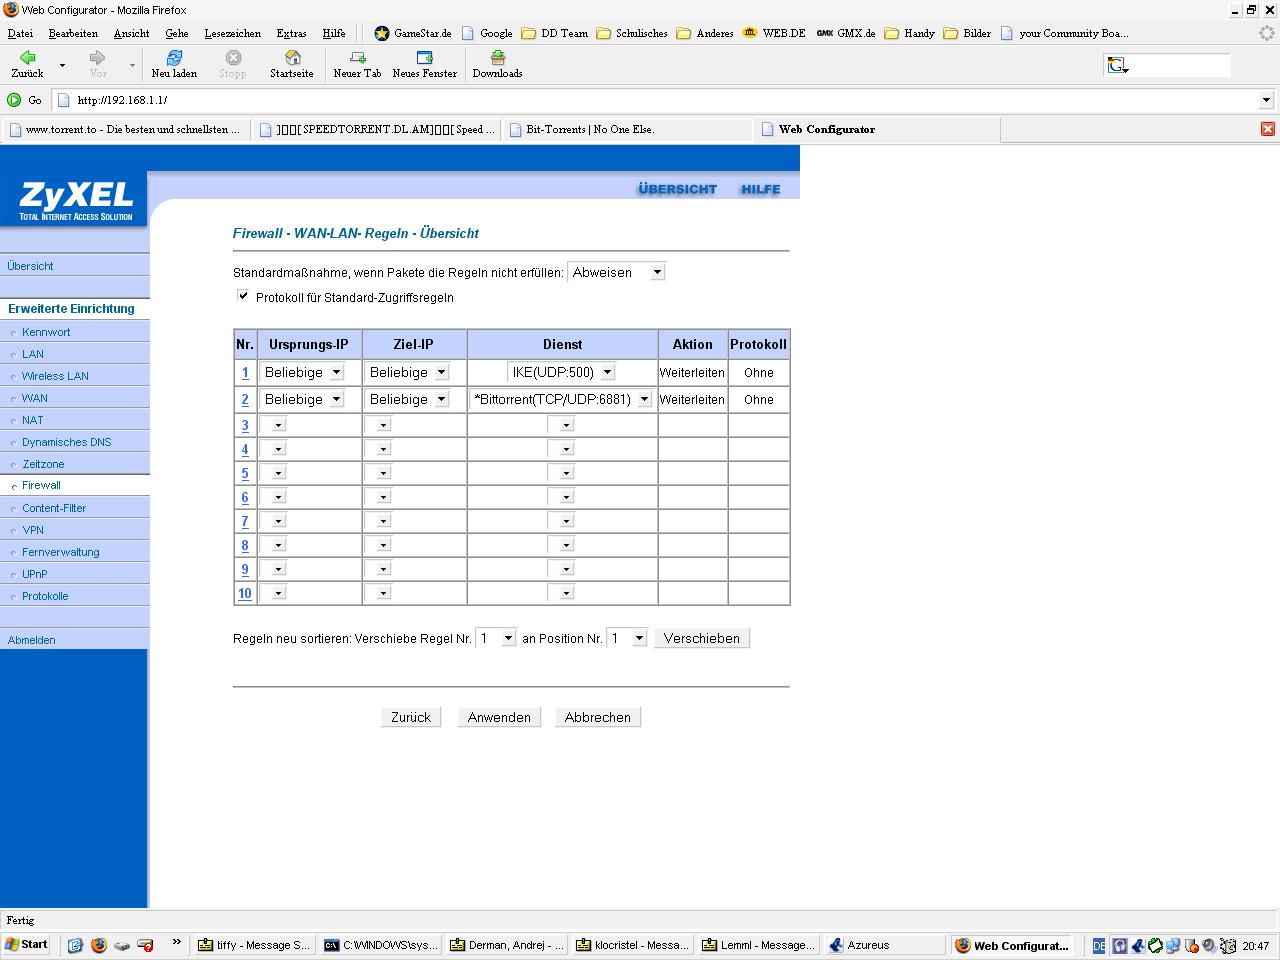Click the address bar URL field

tap(660, 100)
